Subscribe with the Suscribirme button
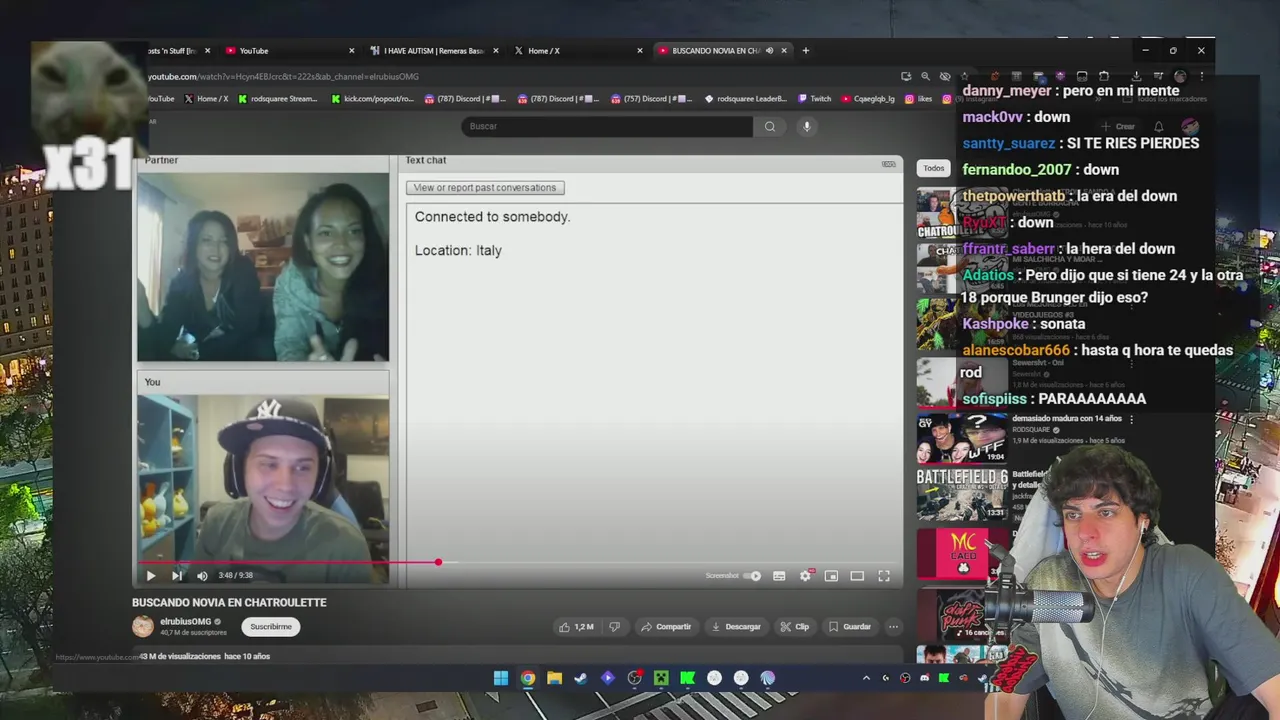This screenshot has height=720, width=1280. [271, 627]
